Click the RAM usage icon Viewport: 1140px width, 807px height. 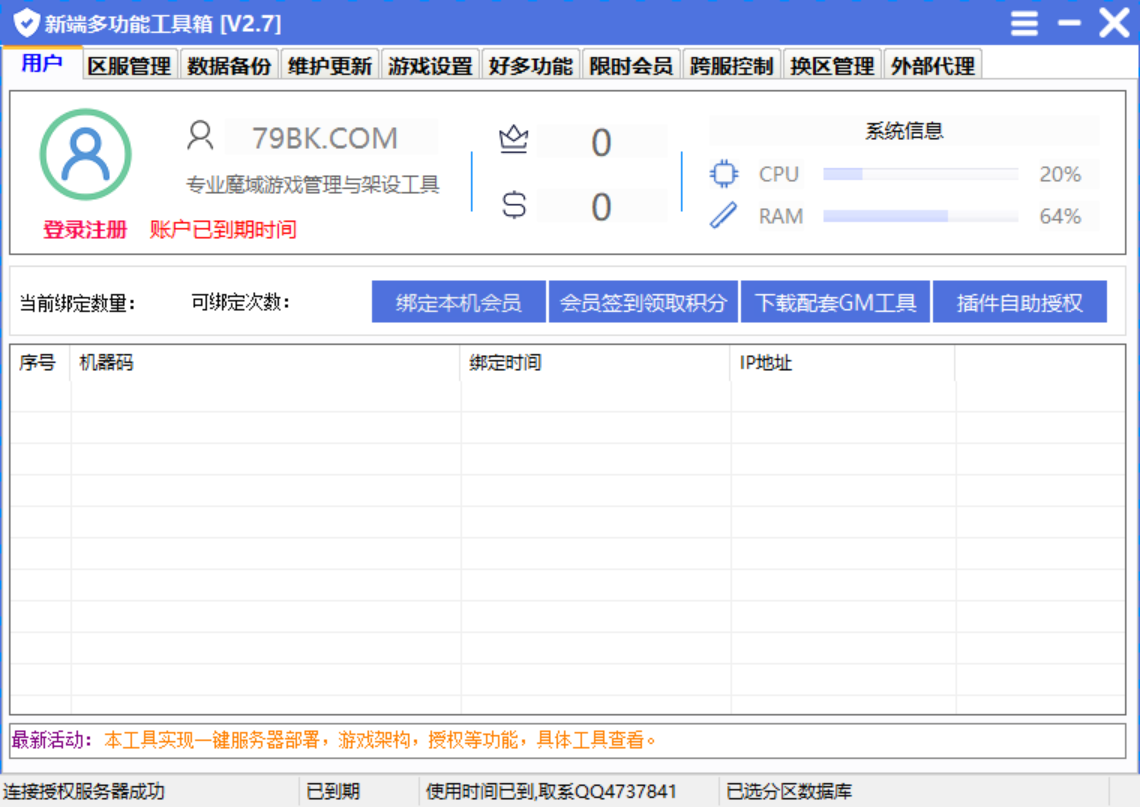723,216
